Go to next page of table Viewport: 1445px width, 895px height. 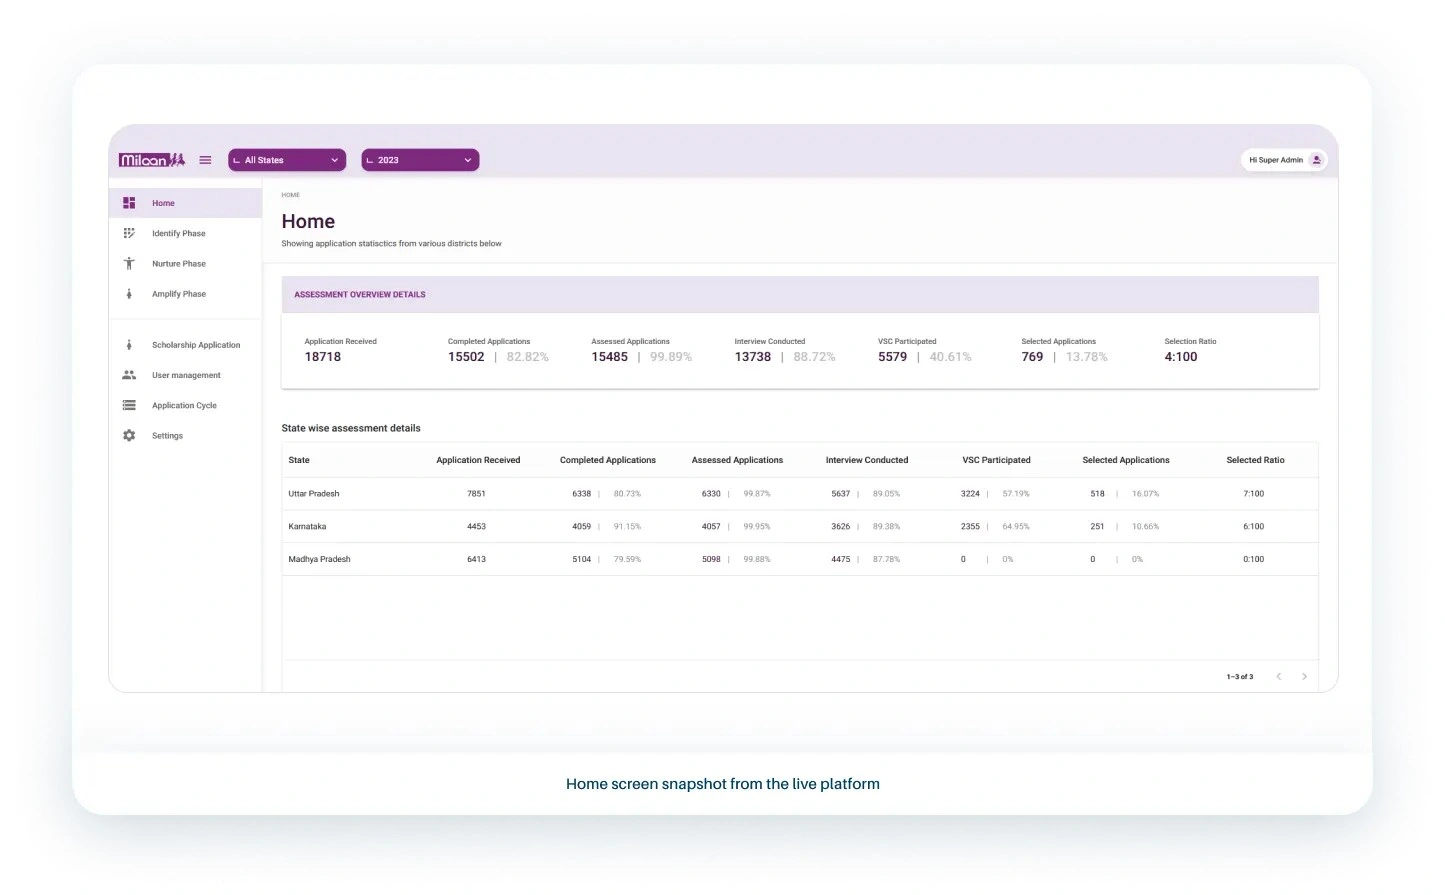click(1304, 677)
